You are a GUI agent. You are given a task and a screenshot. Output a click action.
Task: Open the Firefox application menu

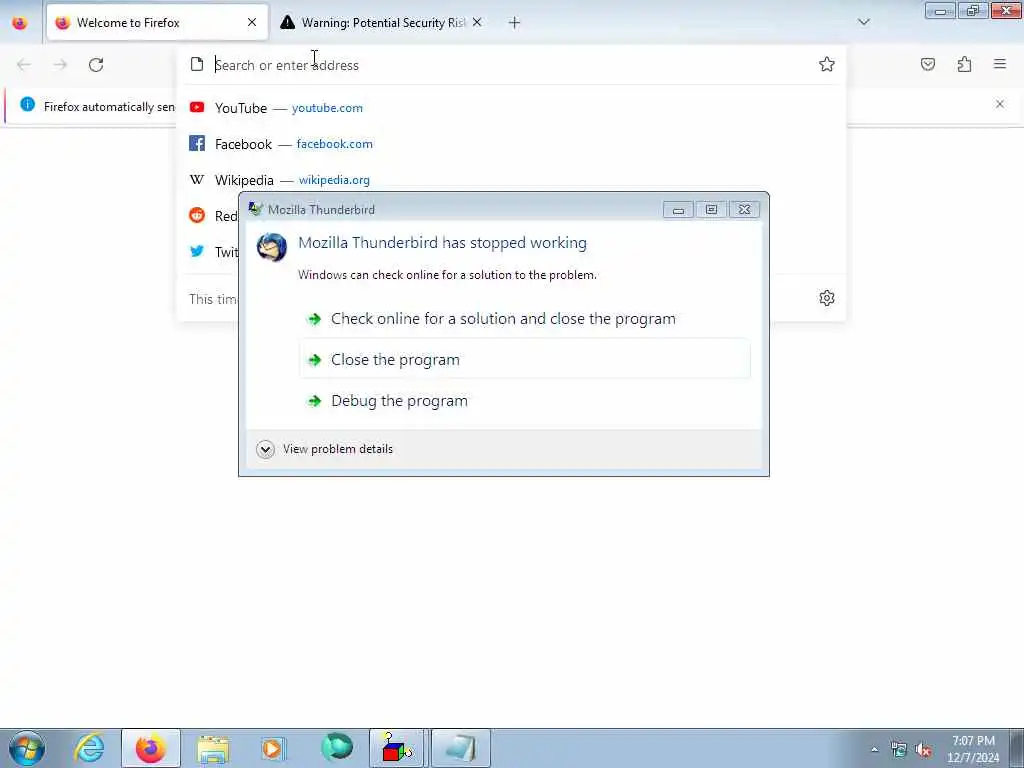pos(1000,64)
